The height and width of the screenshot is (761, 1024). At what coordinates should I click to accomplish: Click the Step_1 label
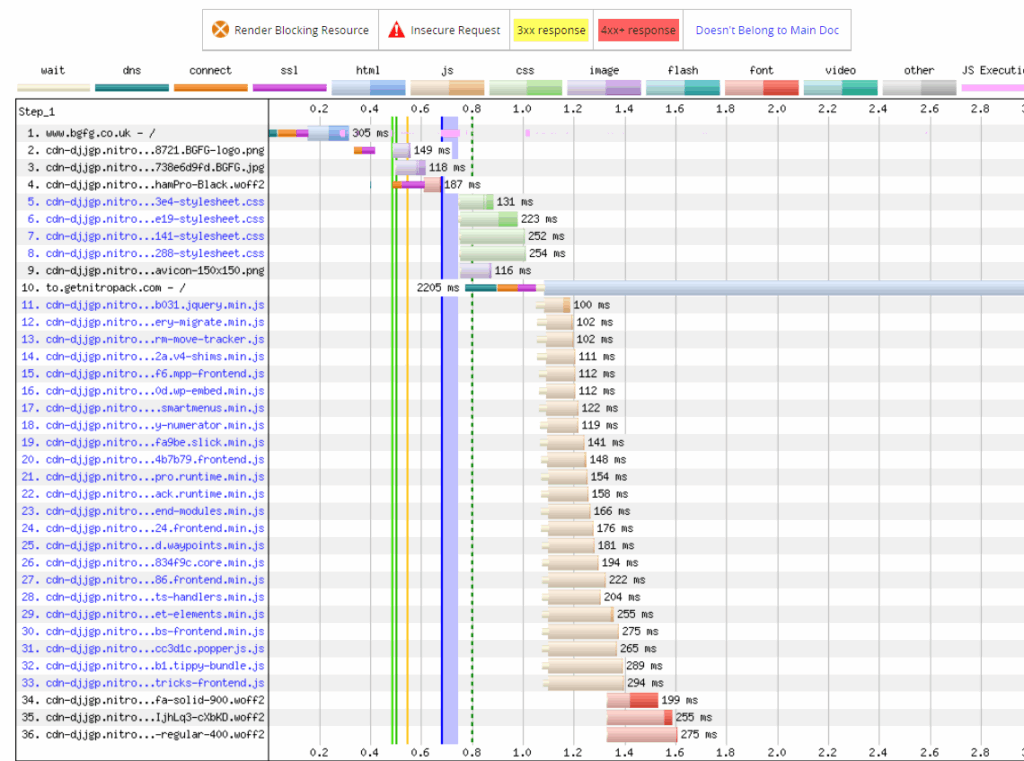(37, 112)
